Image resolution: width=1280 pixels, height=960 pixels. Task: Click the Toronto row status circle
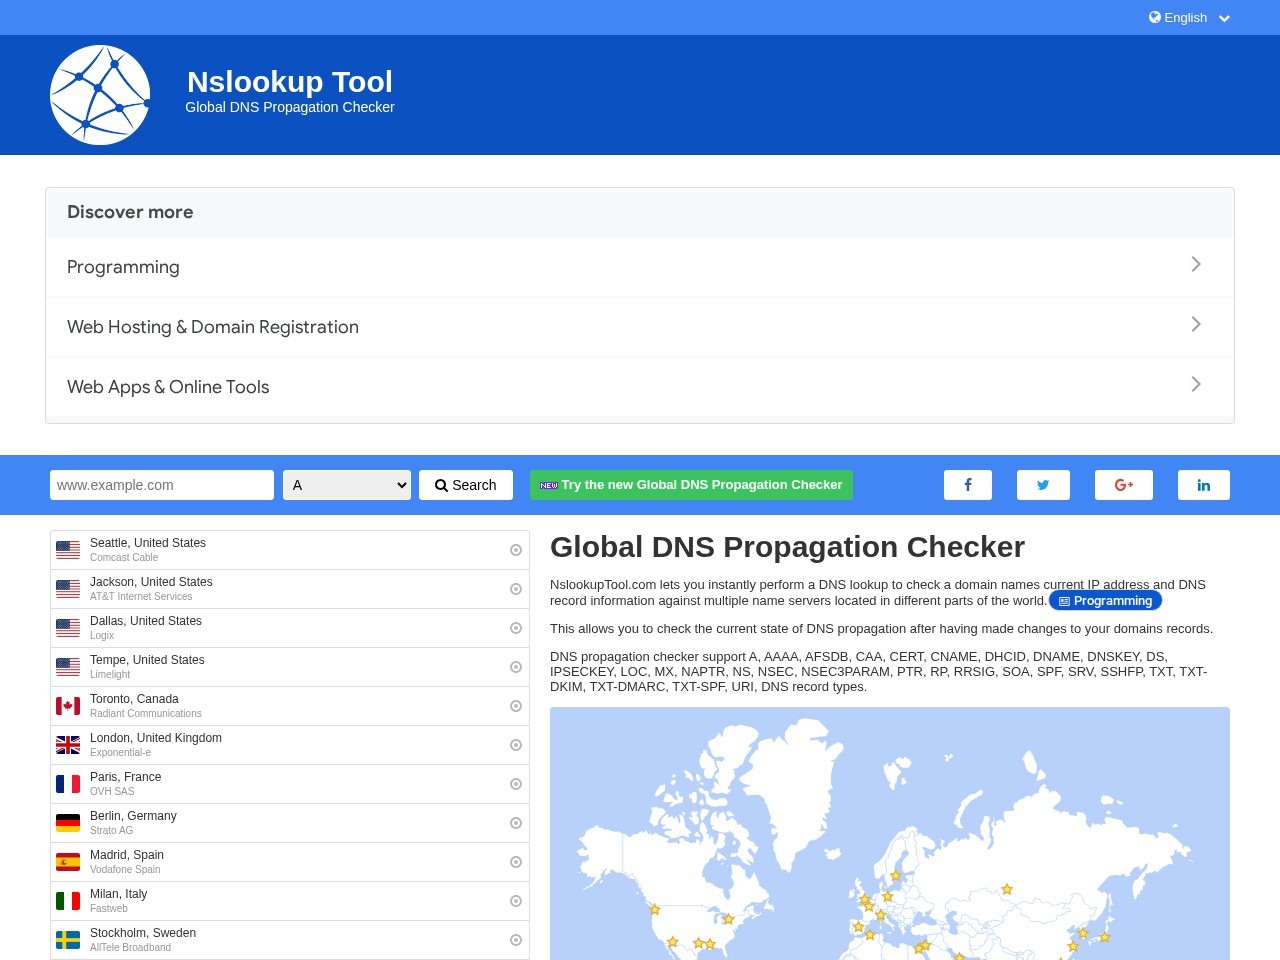[x=516, y=706]
